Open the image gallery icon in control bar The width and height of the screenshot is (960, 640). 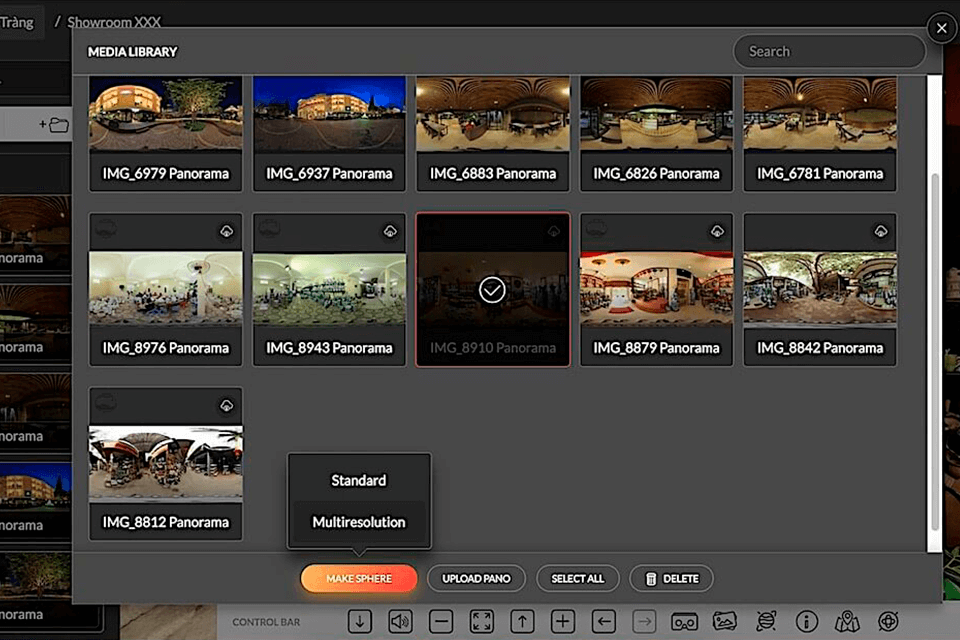click(x=725, y=622)
